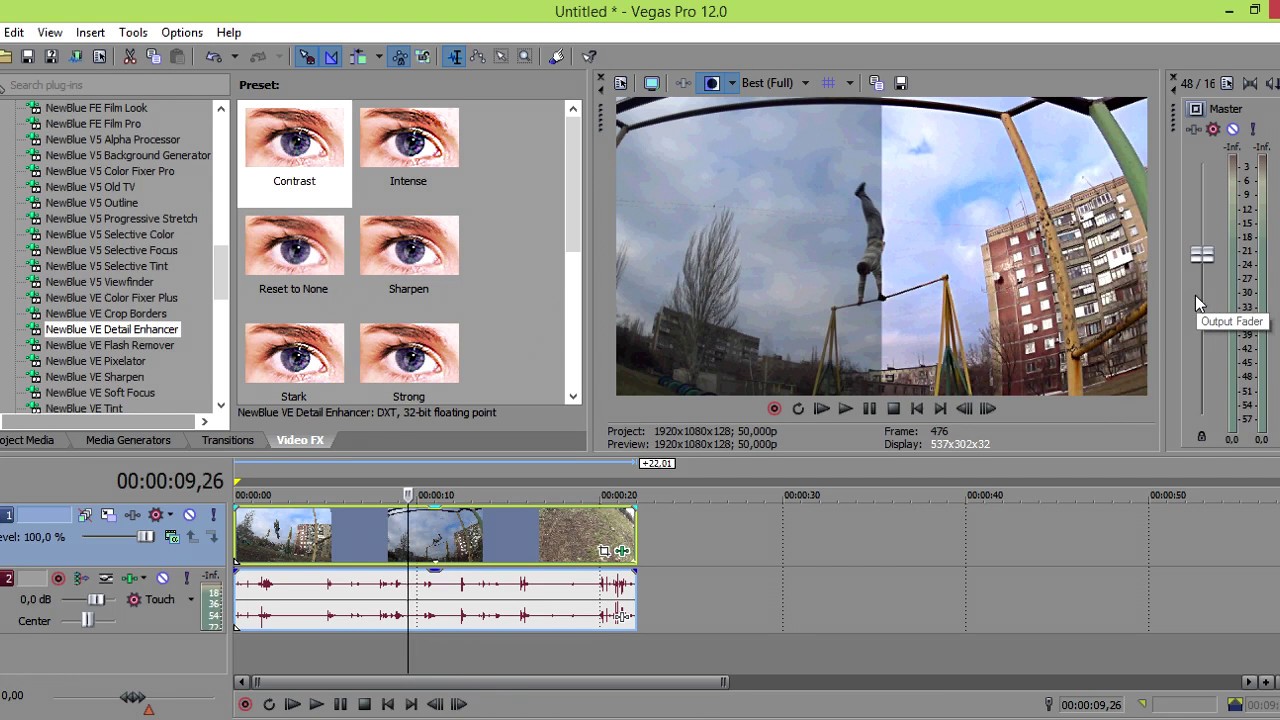Open the Touch automation mode dropdown

pos(191,599)
